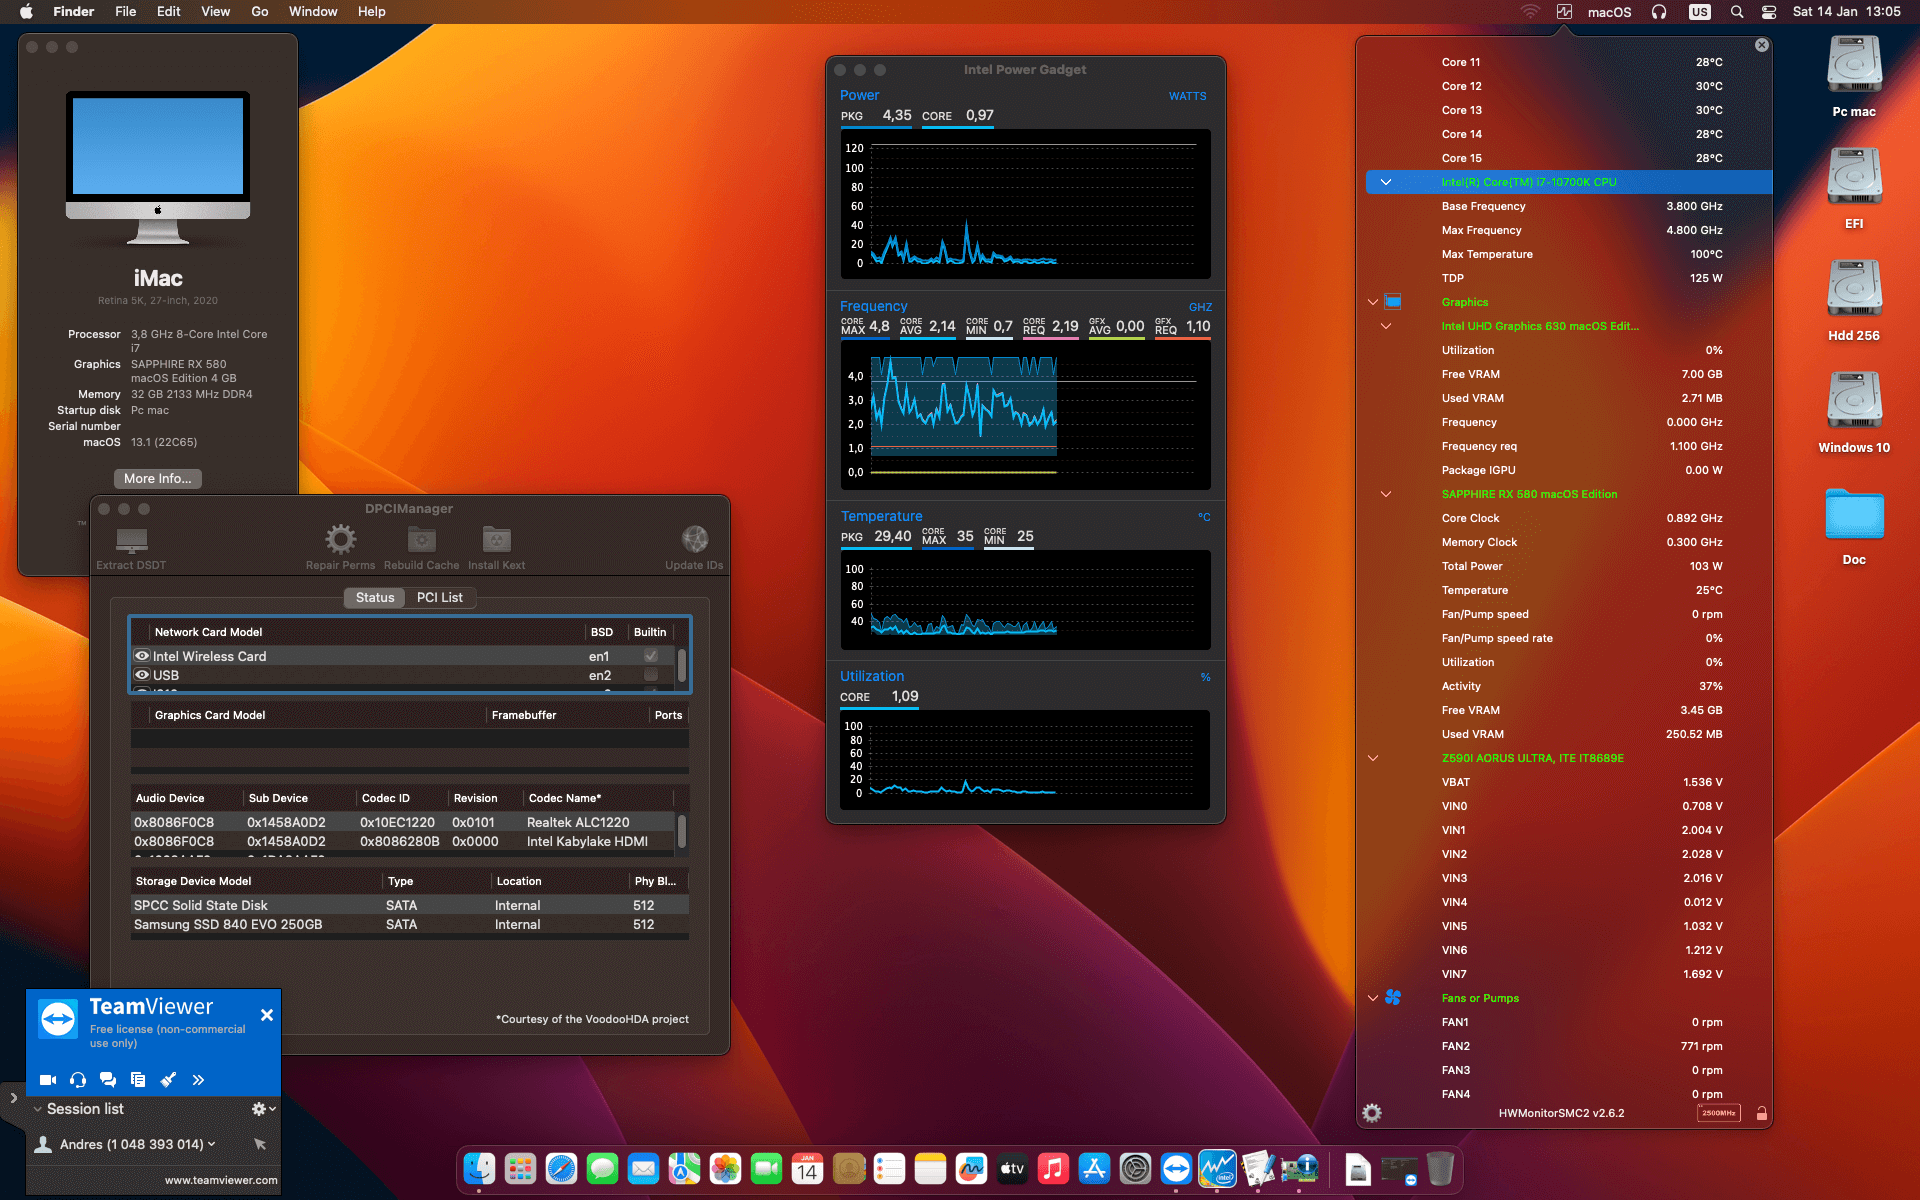Select Realtek ALC1220 audio row

pyautogui.click(x=404, y=822)
